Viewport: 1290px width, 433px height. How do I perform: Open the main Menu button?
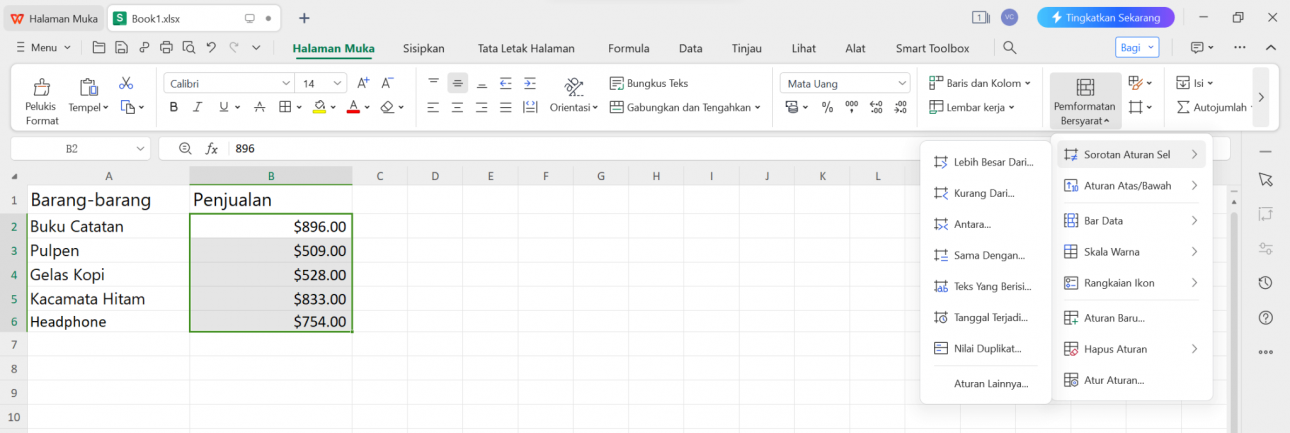point(43,48)
